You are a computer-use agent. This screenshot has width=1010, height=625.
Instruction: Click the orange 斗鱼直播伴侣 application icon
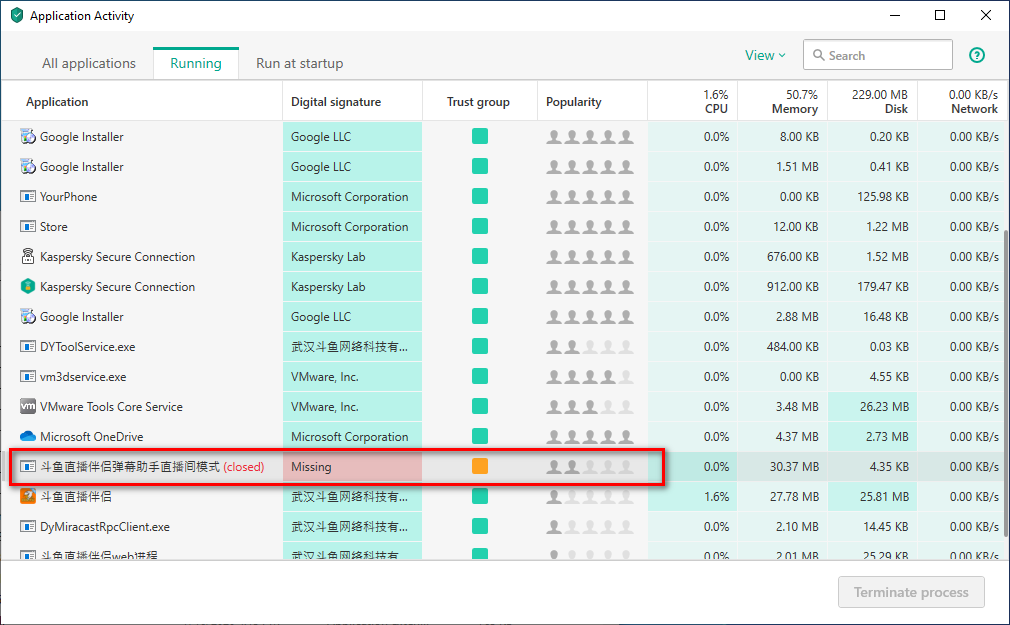tap(28, 497)
